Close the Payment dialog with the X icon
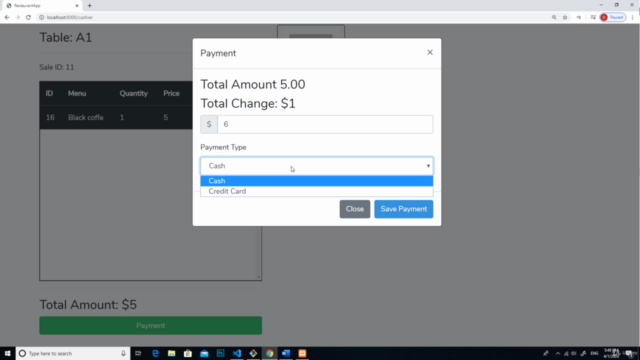Image resolution: width=640 pixels, height=360 pixels. pyautogui.click(x=430, y=52)
